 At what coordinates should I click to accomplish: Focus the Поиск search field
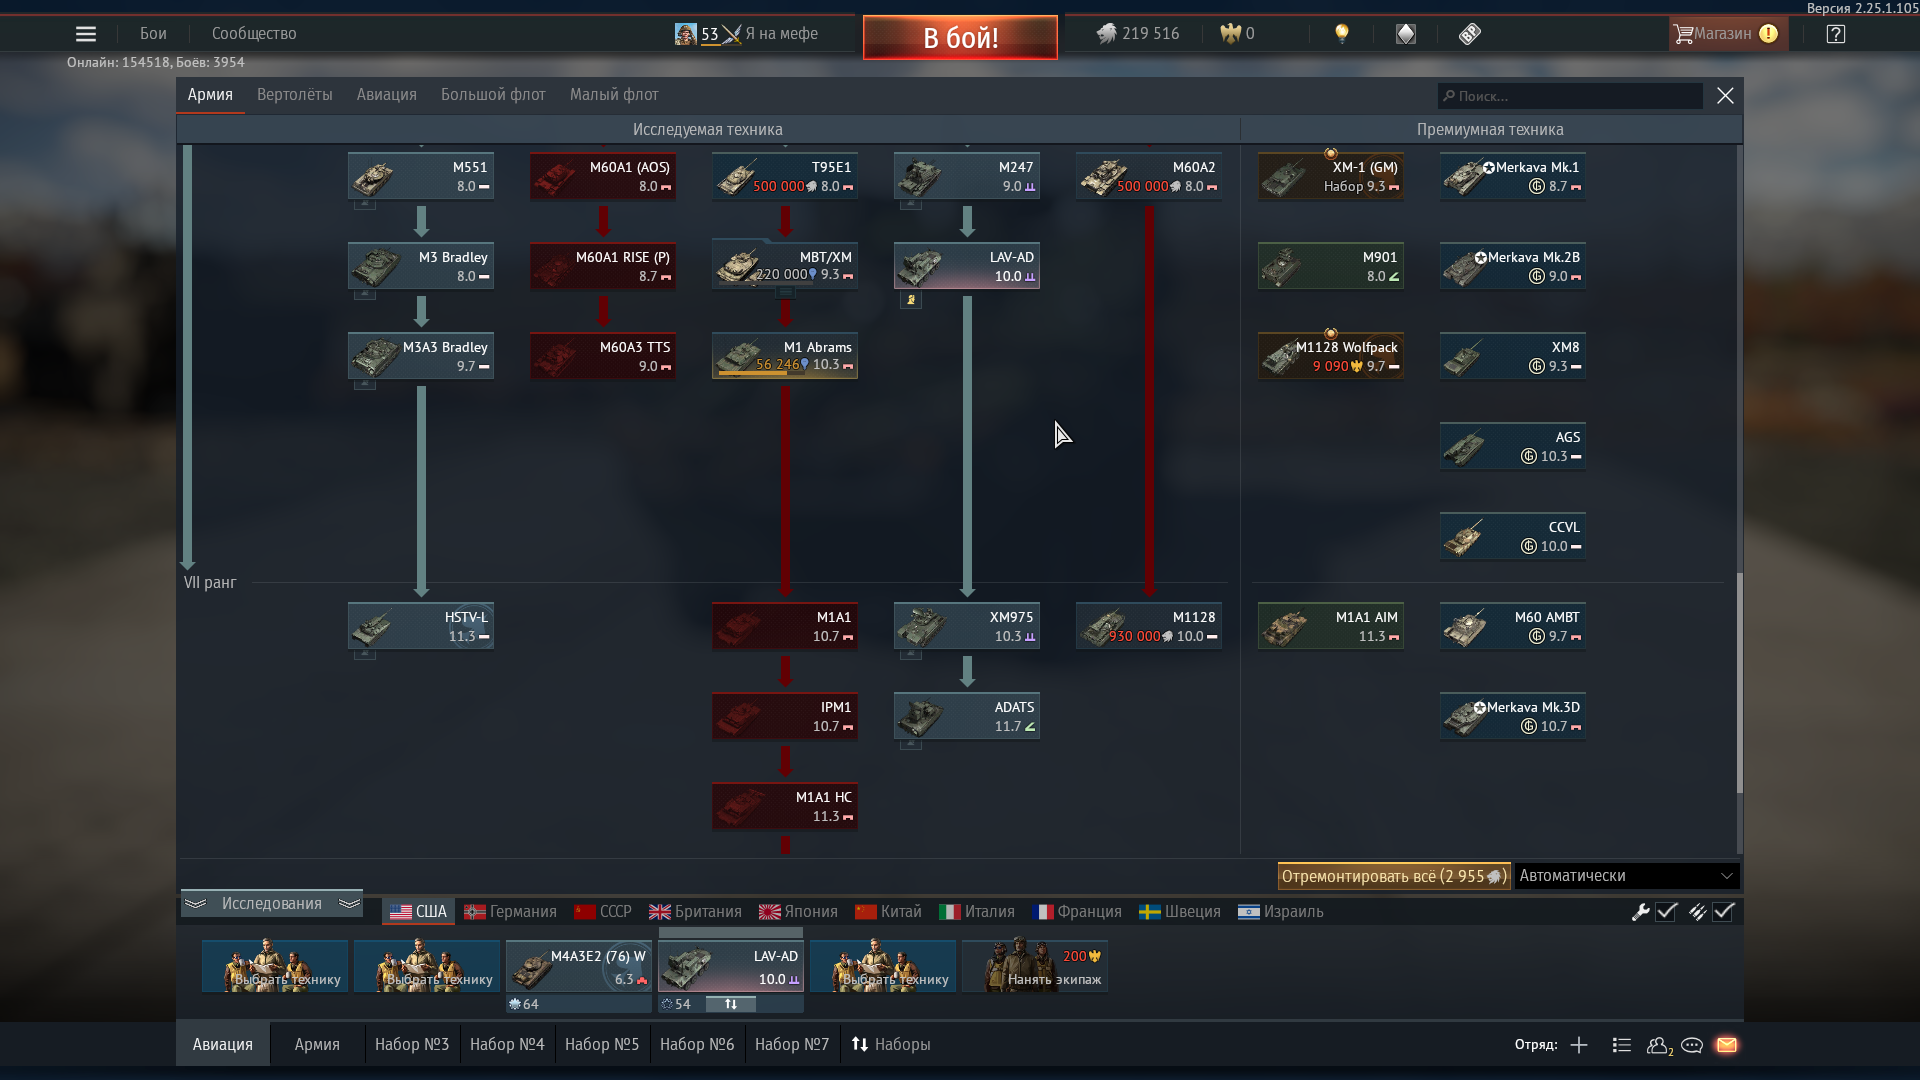coord(1570,96)
